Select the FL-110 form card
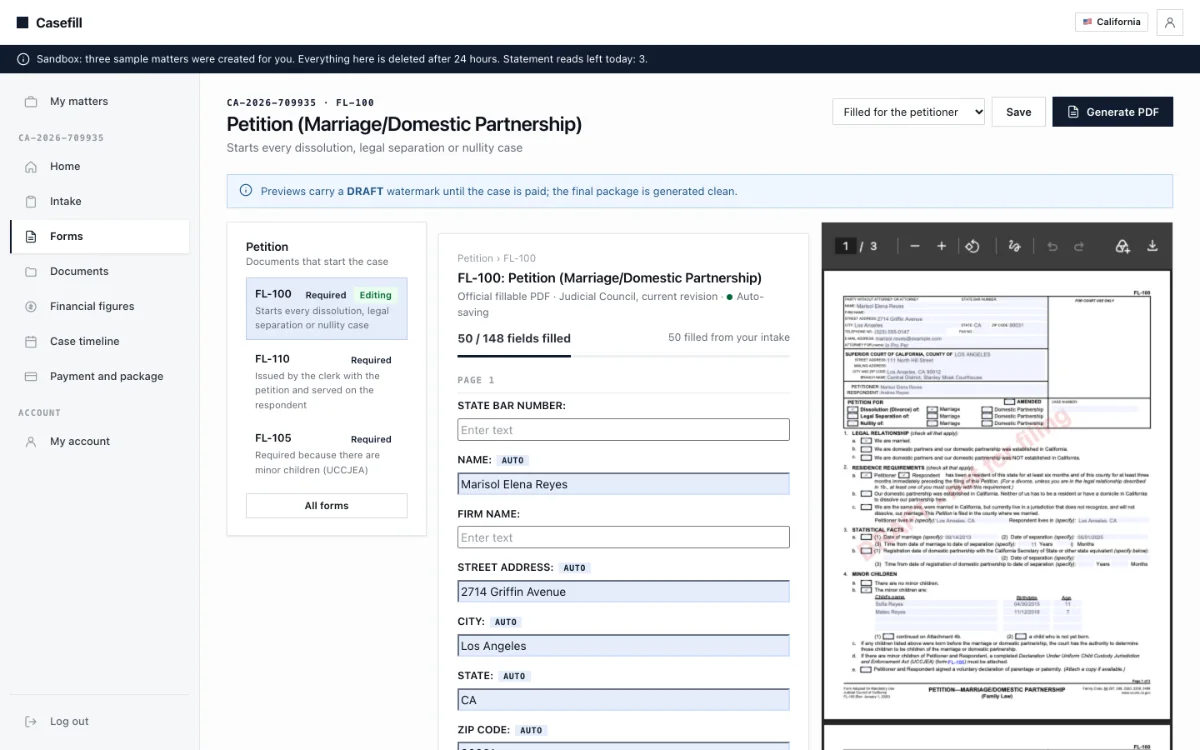 coord(327,382)
